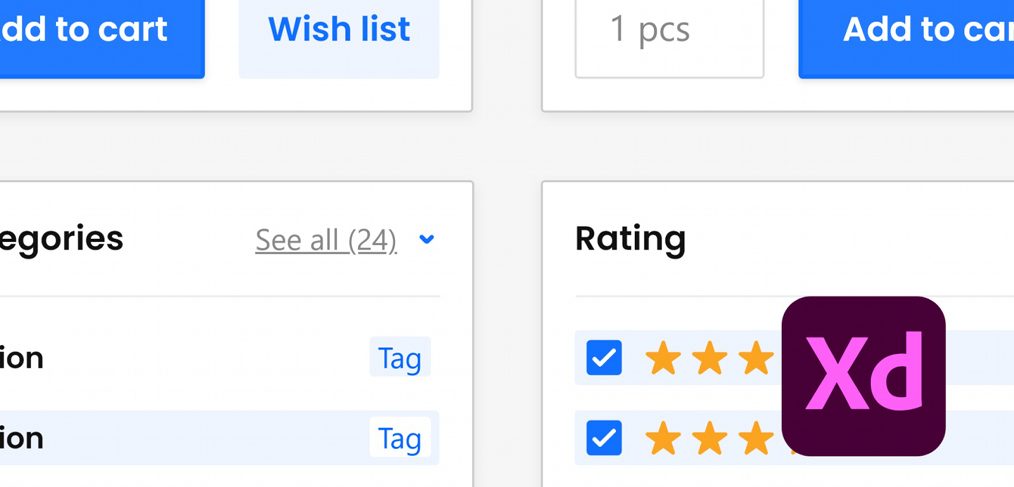
Task: Click second star in the lower rating row
Action: pyautogui.click(x=709, y=438)
